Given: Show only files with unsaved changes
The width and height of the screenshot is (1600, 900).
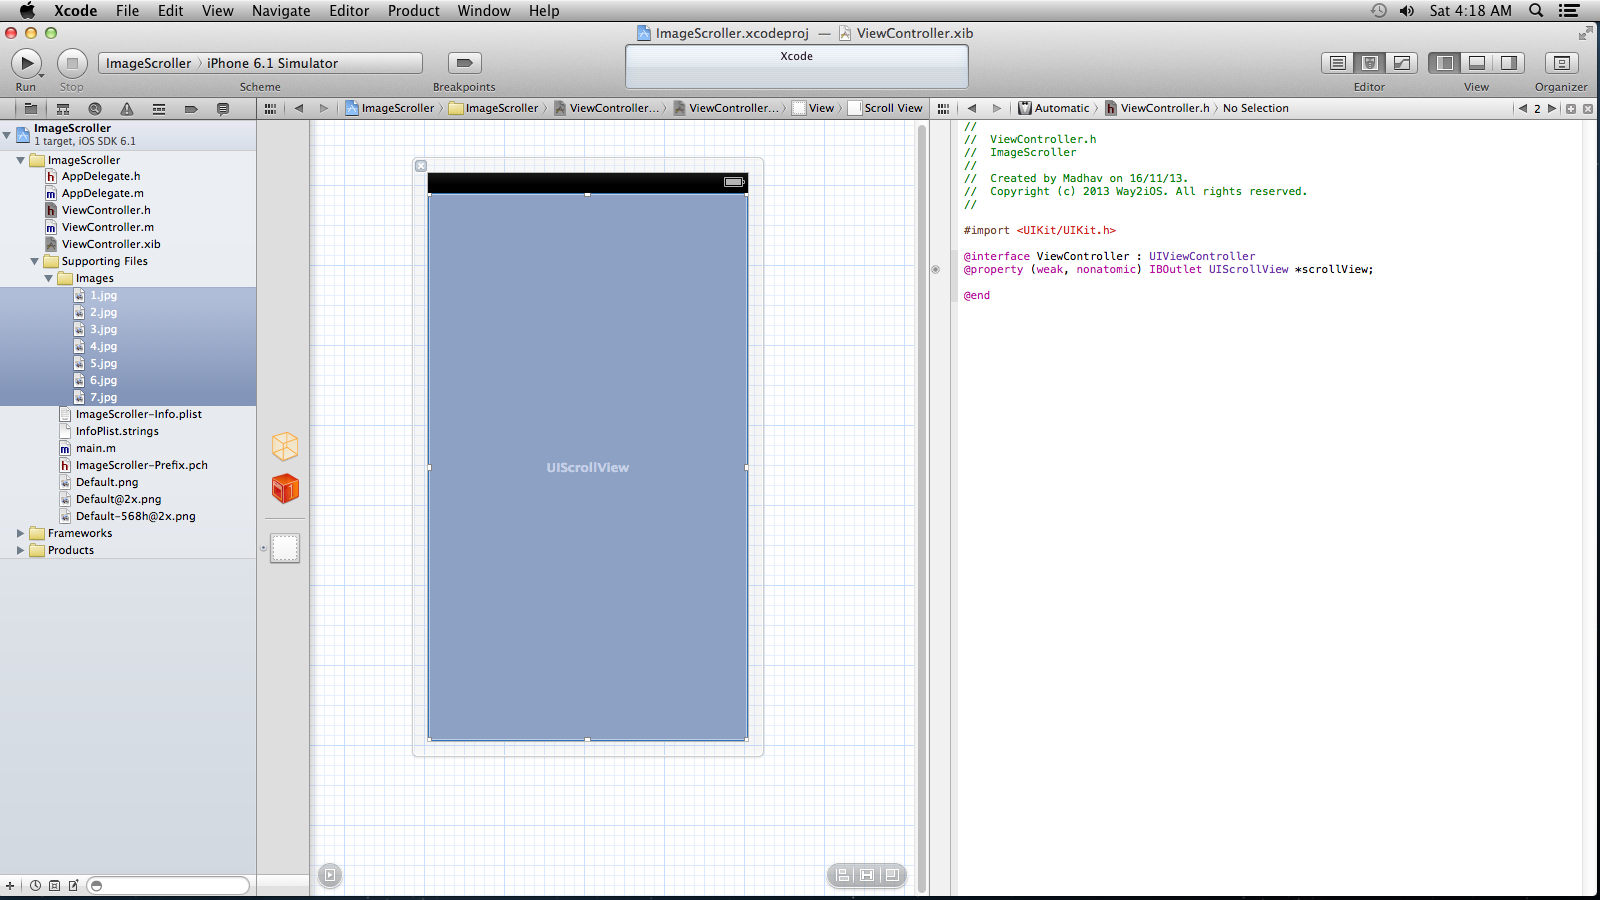Looking at the screenshot, I should point(73,886).
